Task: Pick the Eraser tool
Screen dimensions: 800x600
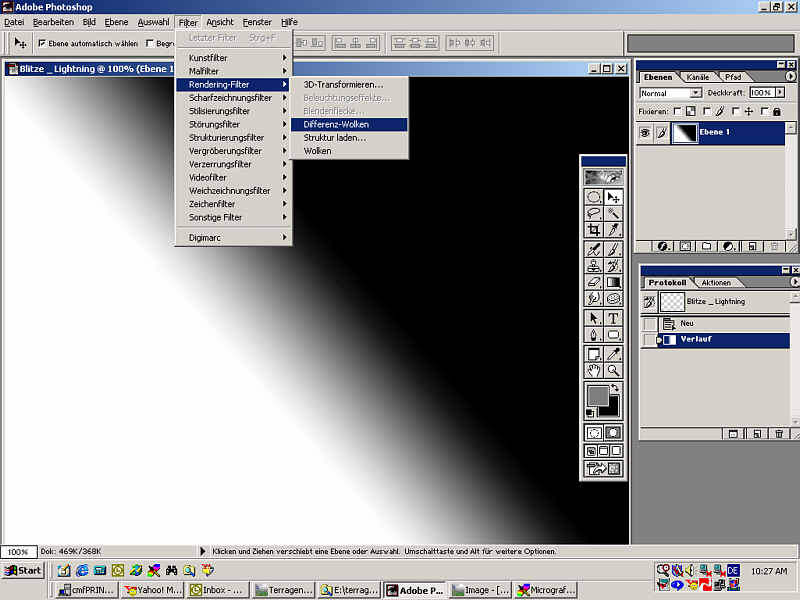Action: tap(593, 282)
